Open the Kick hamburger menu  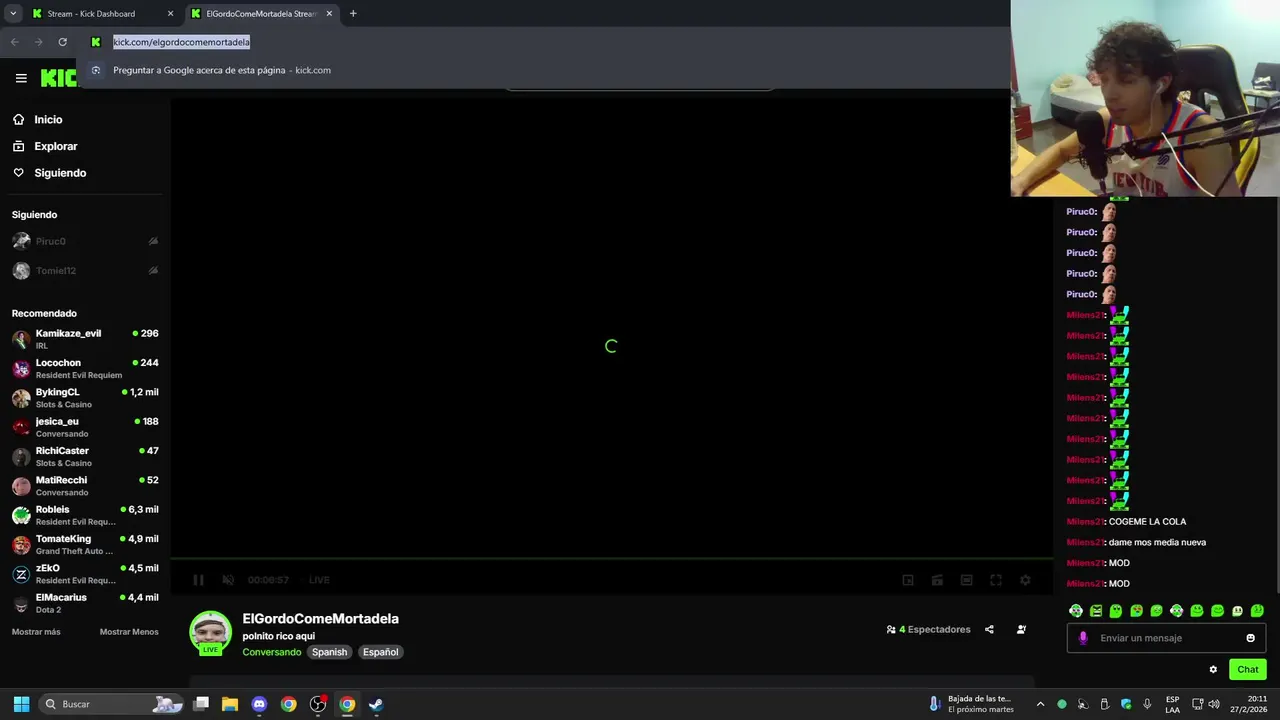[x=21, y=78]
